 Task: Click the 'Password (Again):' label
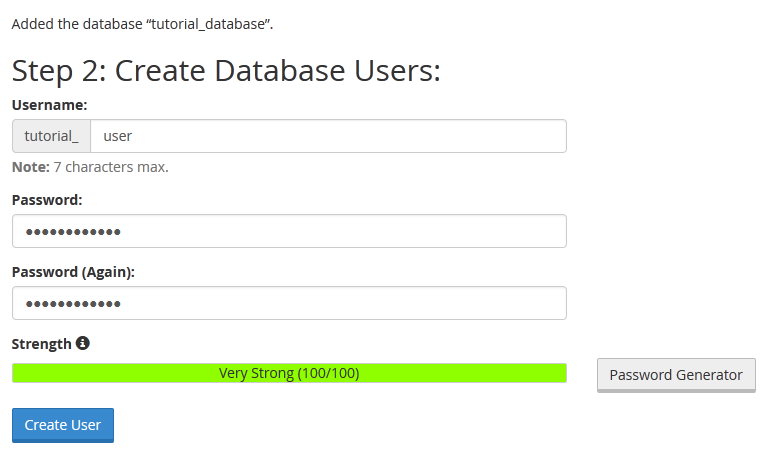coord(73,272)
